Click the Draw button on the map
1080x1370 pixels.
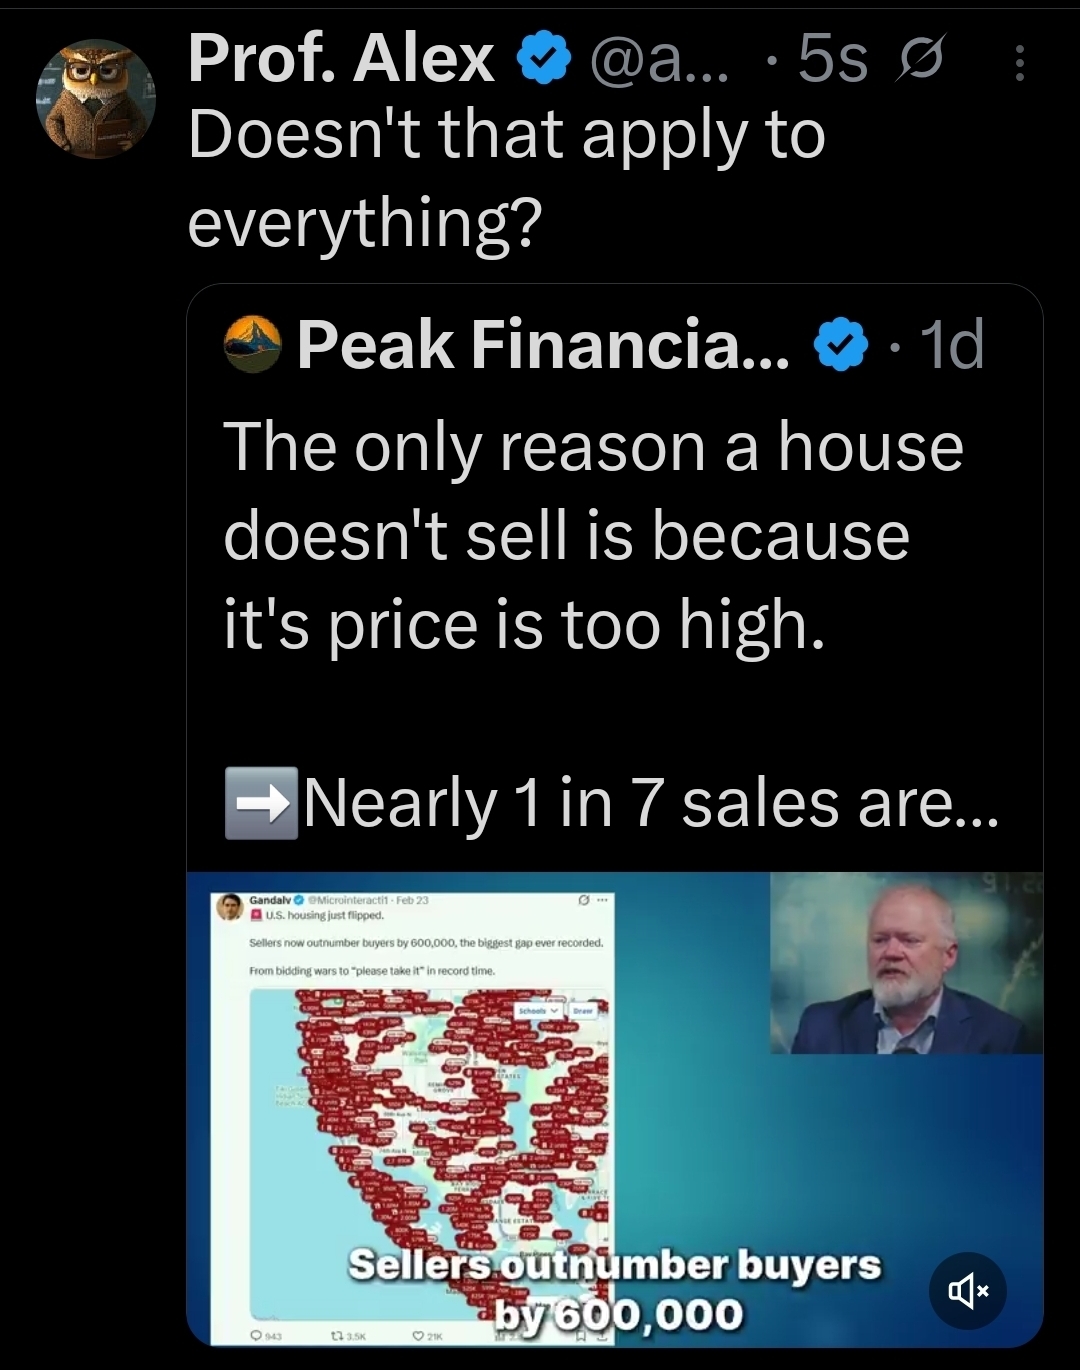point(583,1011)
